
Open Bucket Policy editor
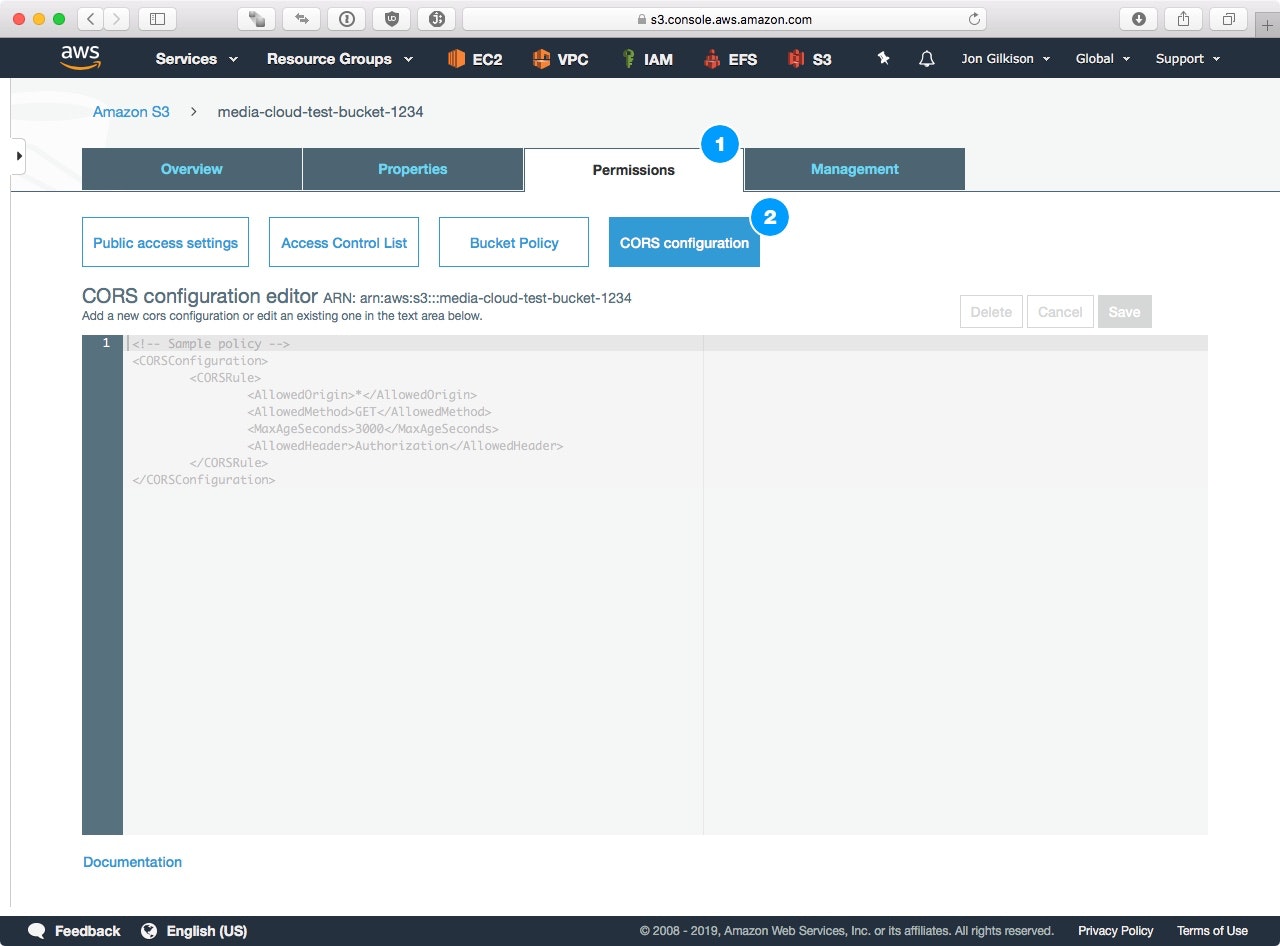(514, 242)
